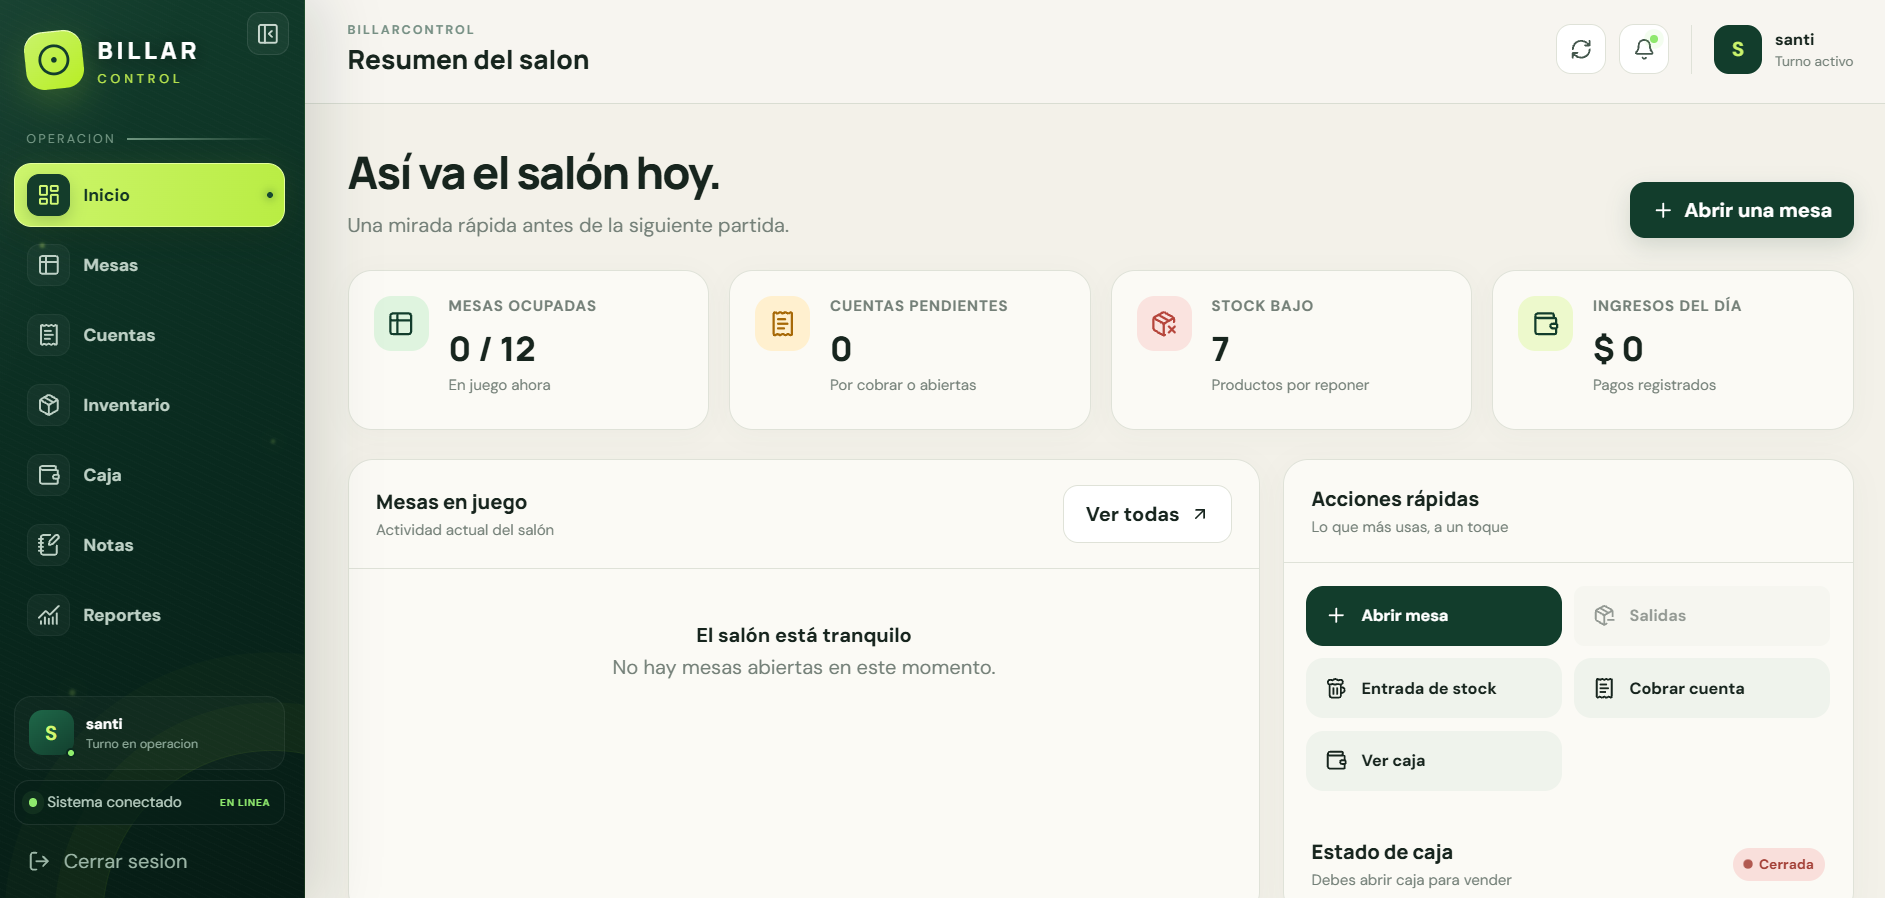
Task: View all tables with Ver todas
Action: 1147,514
